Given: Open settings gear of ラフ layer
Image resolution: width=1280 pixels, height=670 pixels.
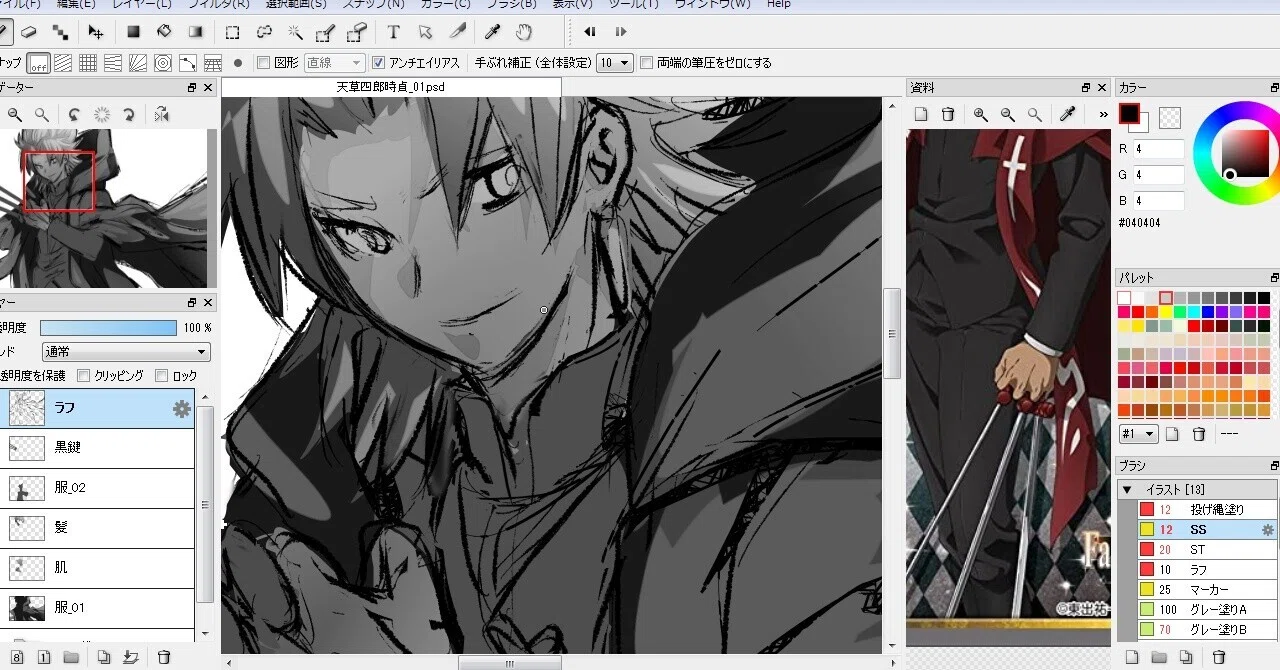Looking at the screenshot, I should pos(181,408).
